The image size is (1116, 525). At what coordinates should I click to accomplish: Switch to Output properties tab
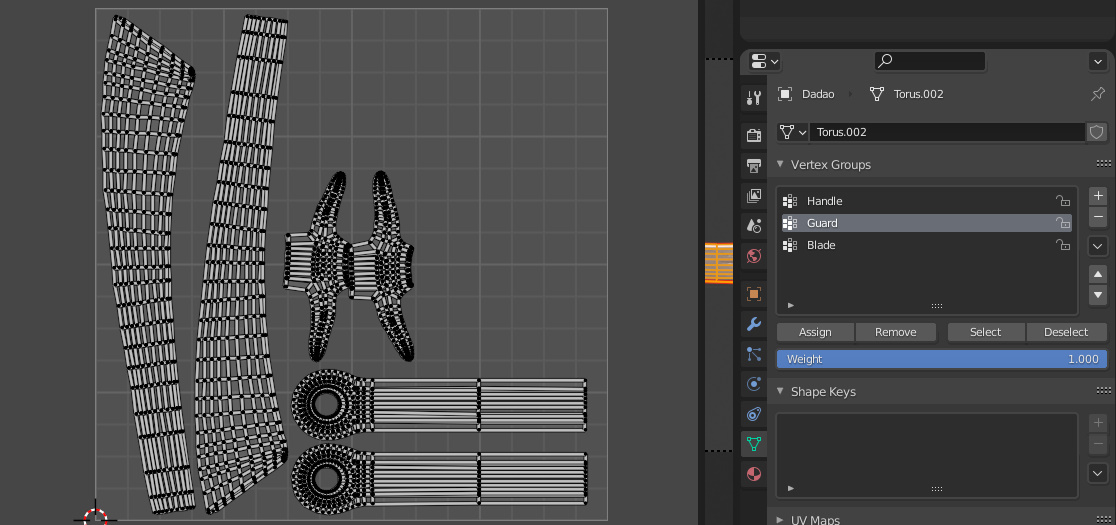[x=754, y=165]
